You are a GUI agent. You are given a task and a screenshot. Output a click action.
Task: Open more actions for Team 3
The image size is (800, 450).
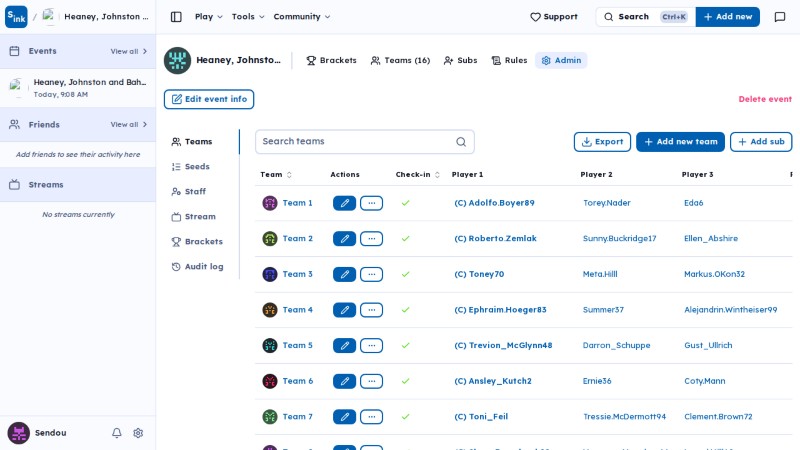(x=371, y=274)
